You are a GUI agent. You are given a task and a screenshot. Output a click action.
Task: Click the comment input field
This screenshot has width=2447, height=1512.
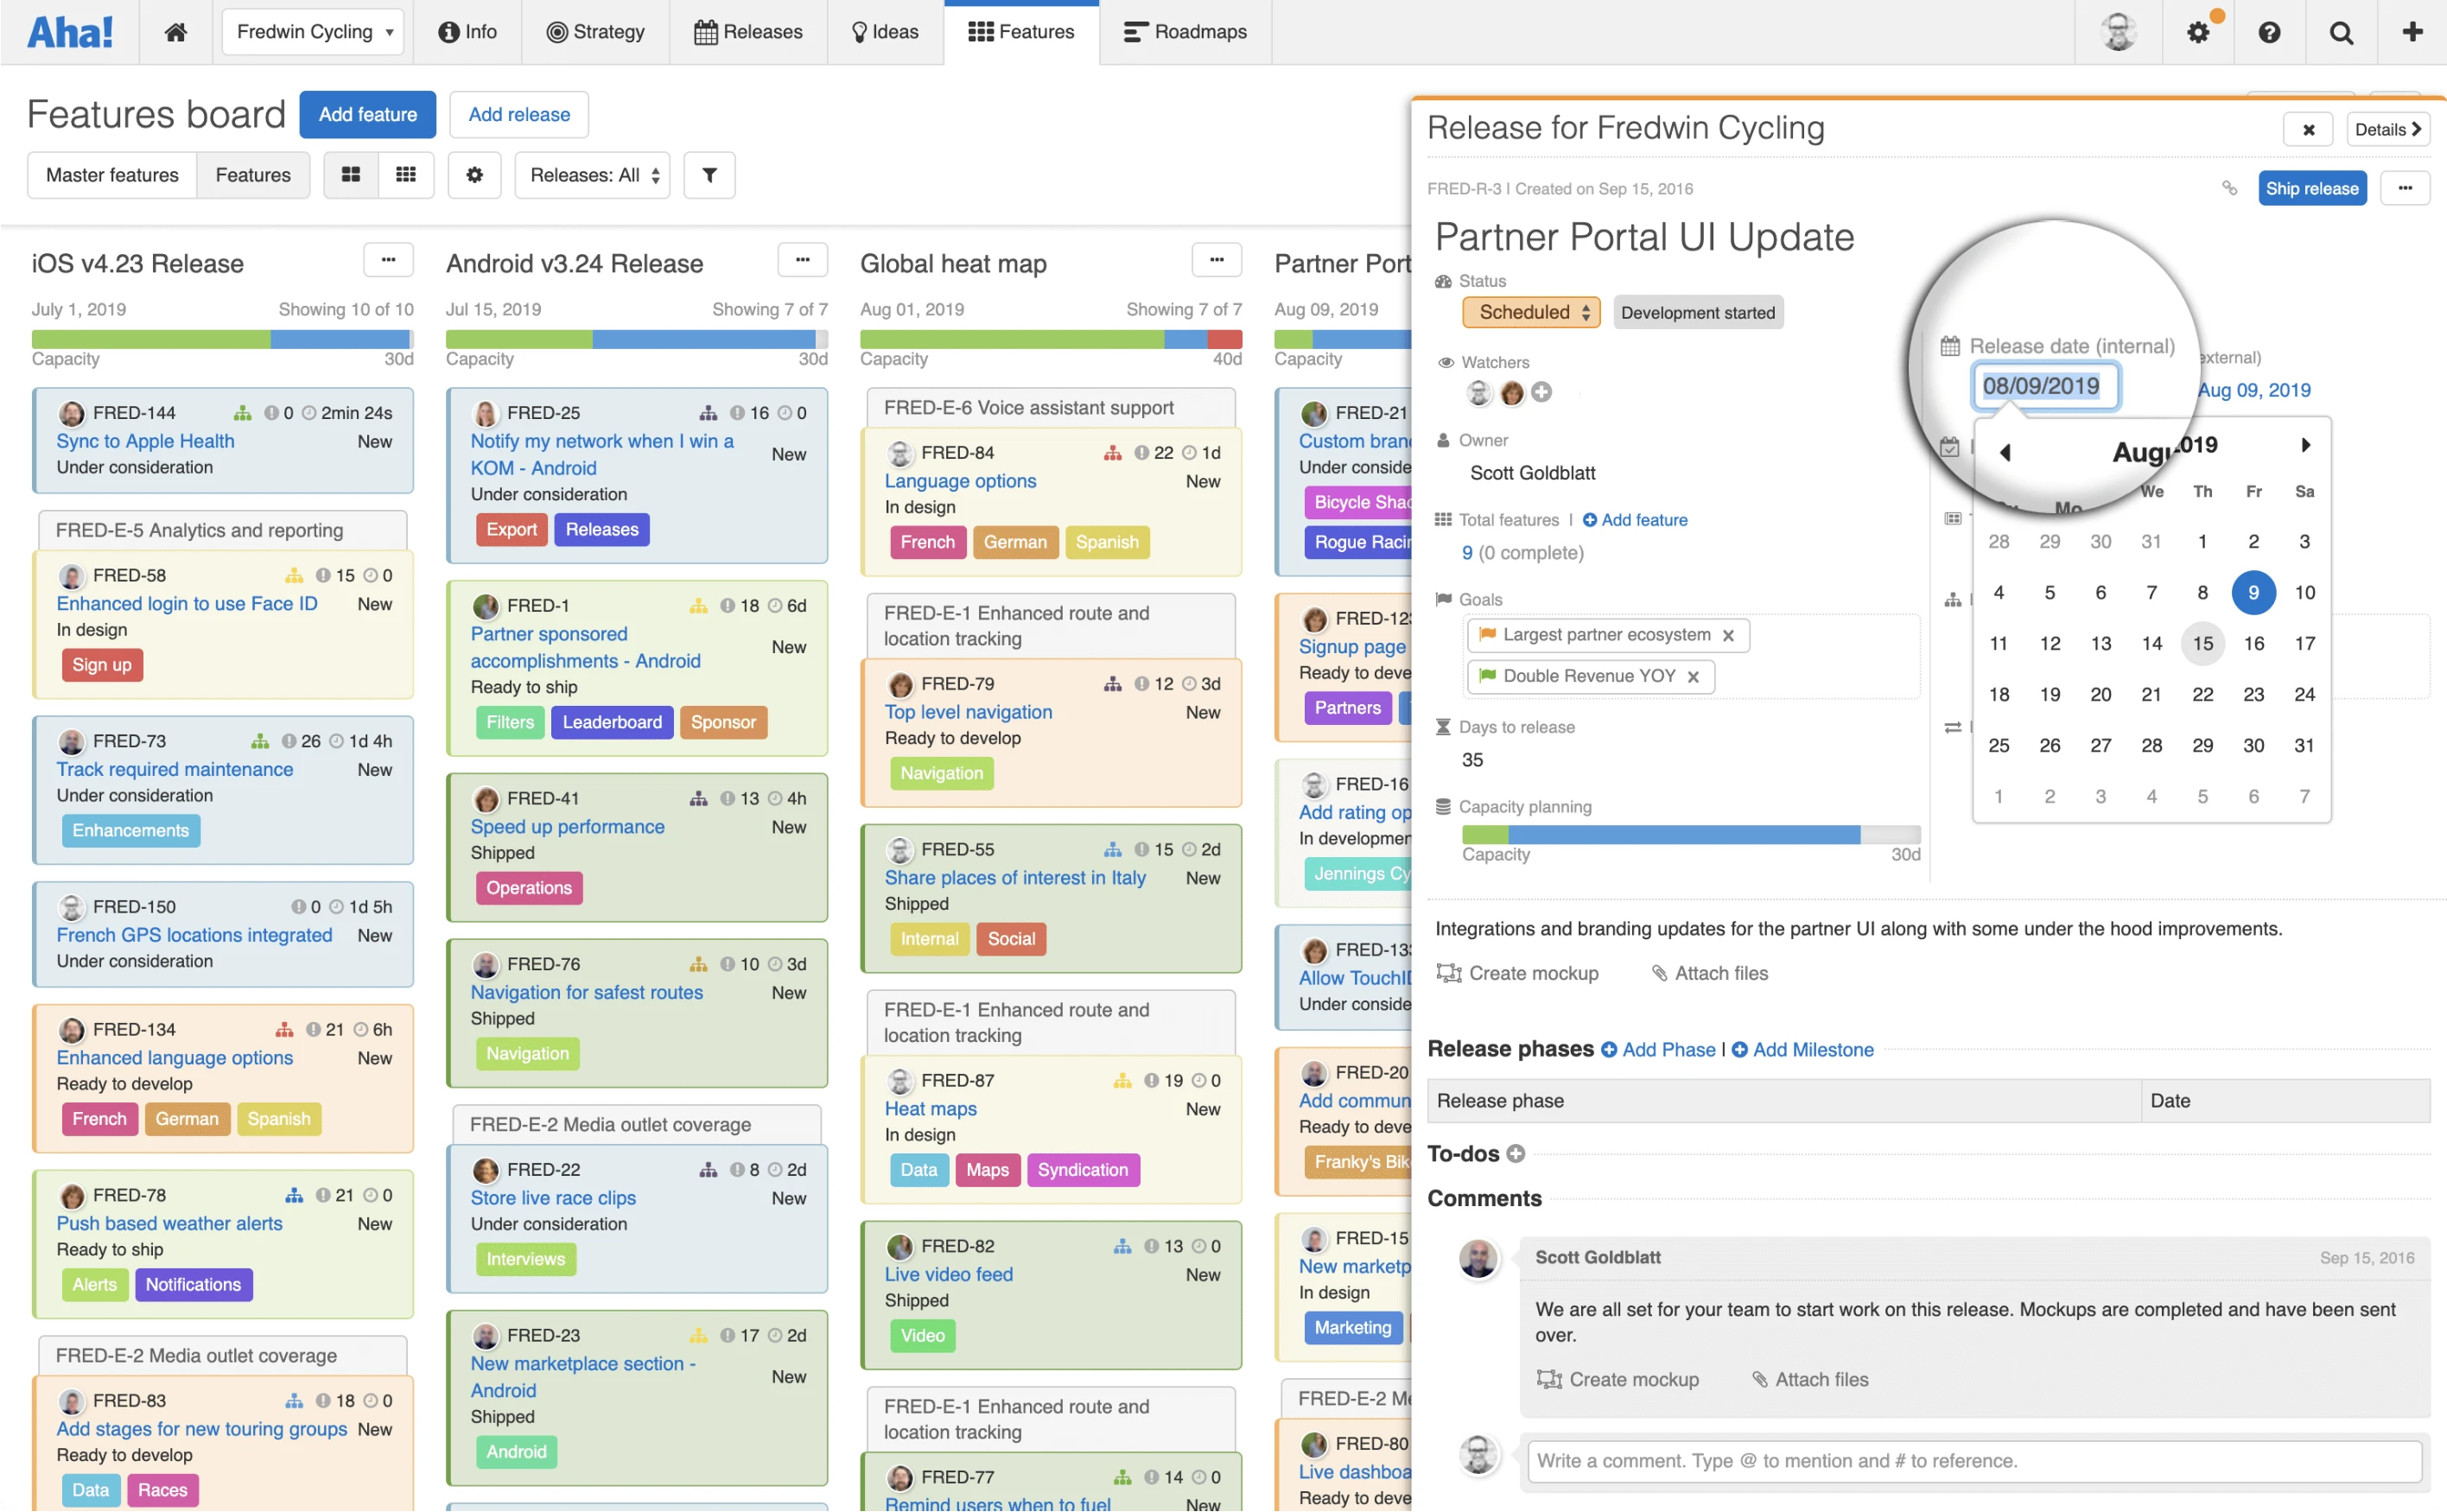[x=1974, y=1460]
